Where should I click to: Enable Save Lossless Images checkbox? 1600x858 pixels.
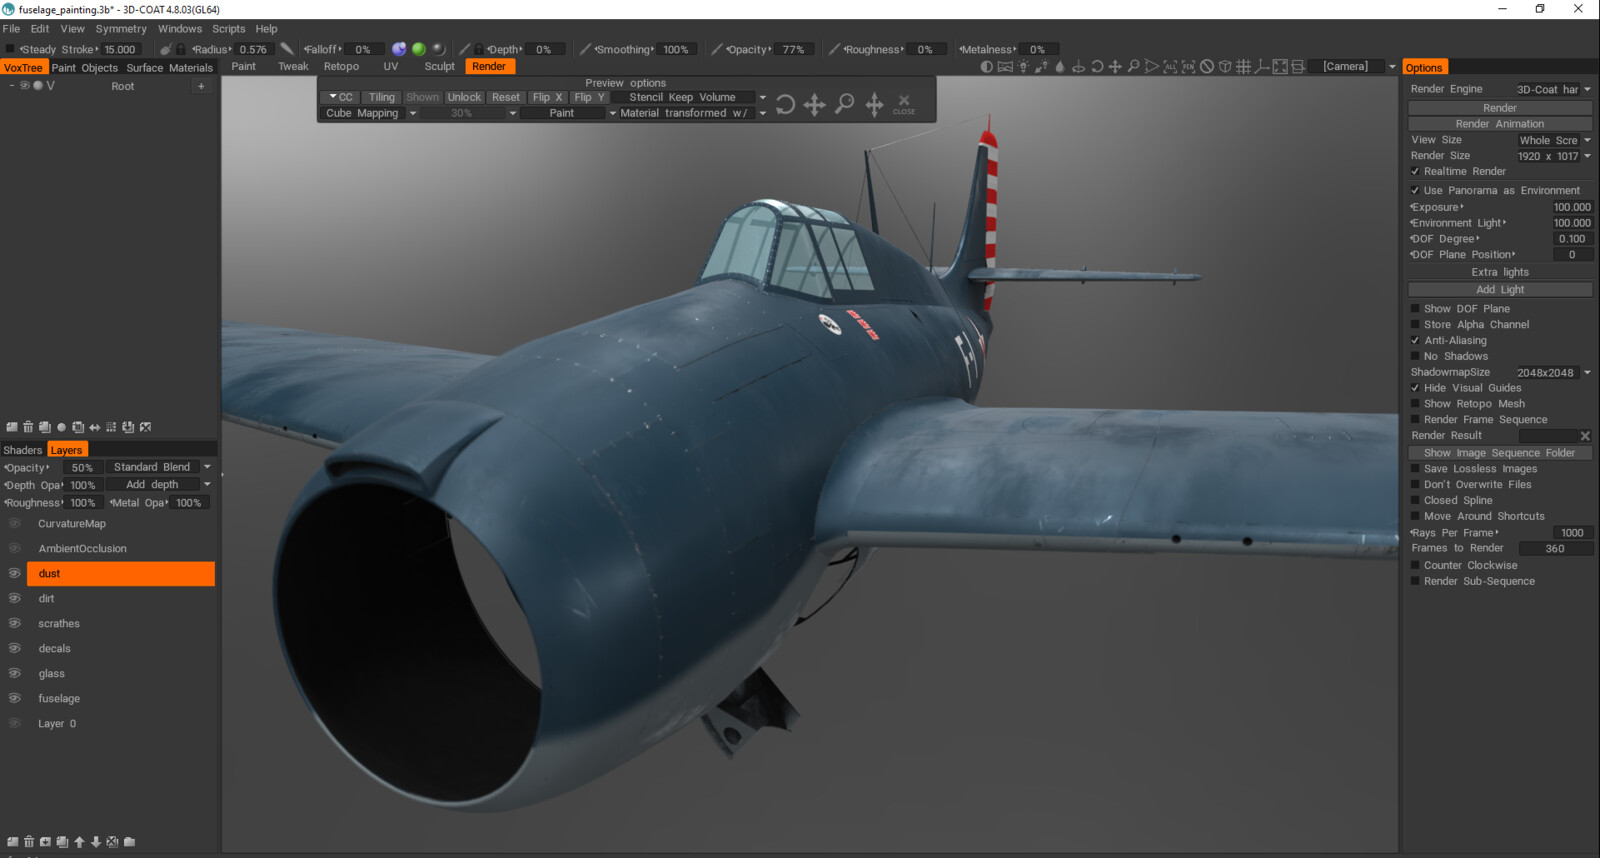tap(1415, 469)
